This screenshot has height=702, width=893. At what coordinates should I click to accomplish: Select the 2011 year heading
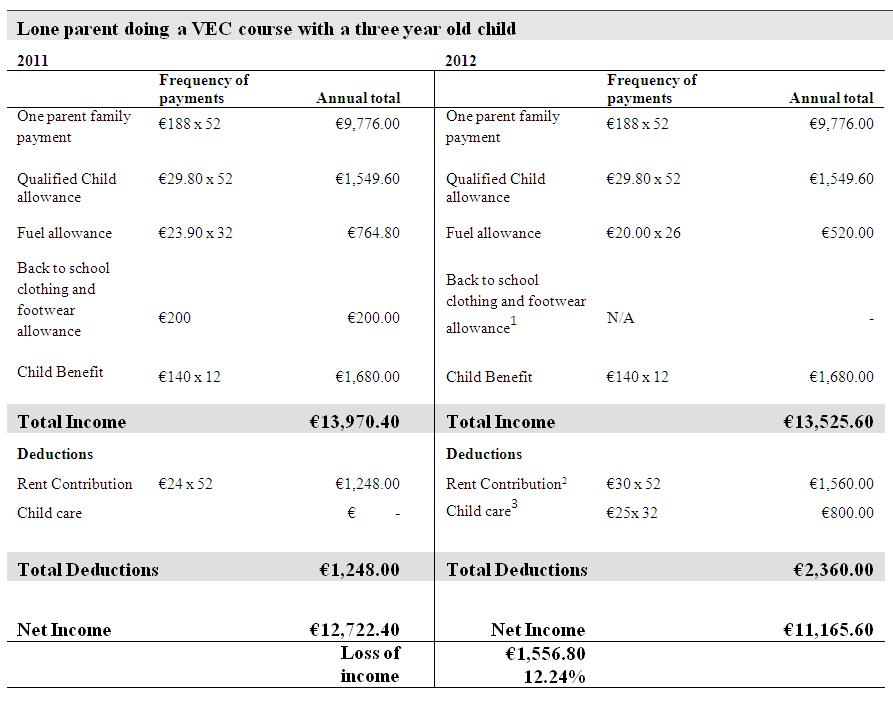pyautogui.click(x=32, y=60)
